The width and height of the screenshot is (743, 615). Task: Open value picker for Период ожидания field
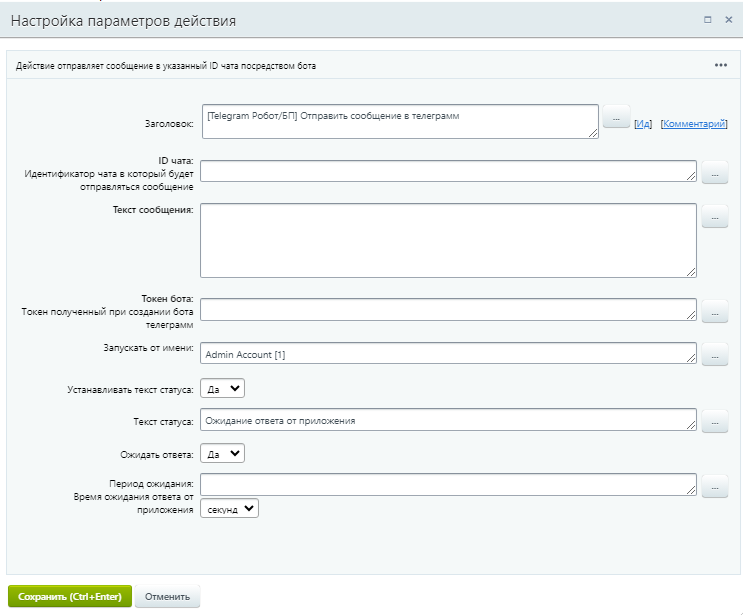click(714, 487)
